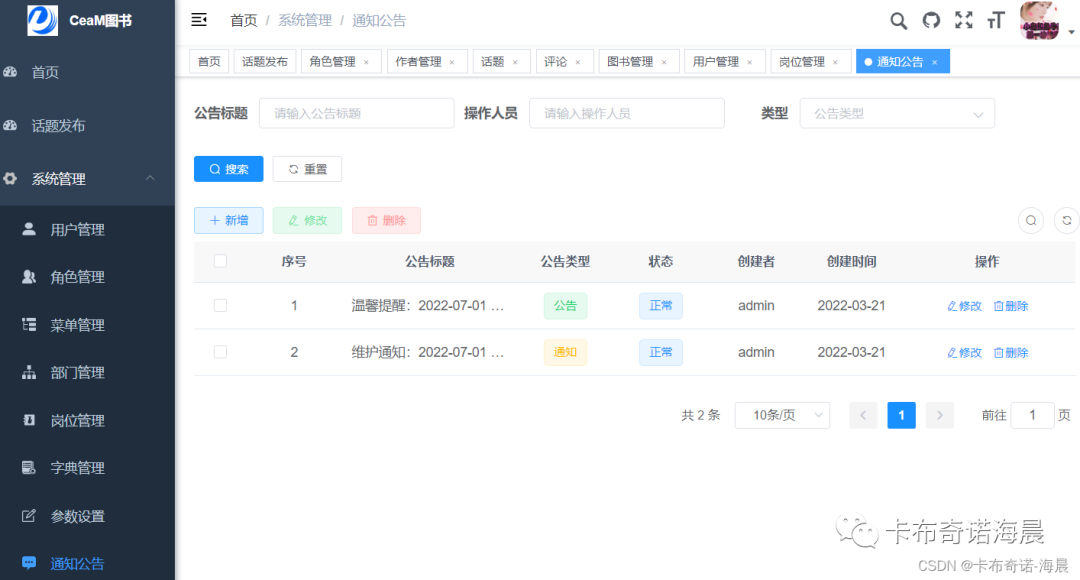
Task: Collapse sidebar with hamburger icon
Action: click(199, 20)
